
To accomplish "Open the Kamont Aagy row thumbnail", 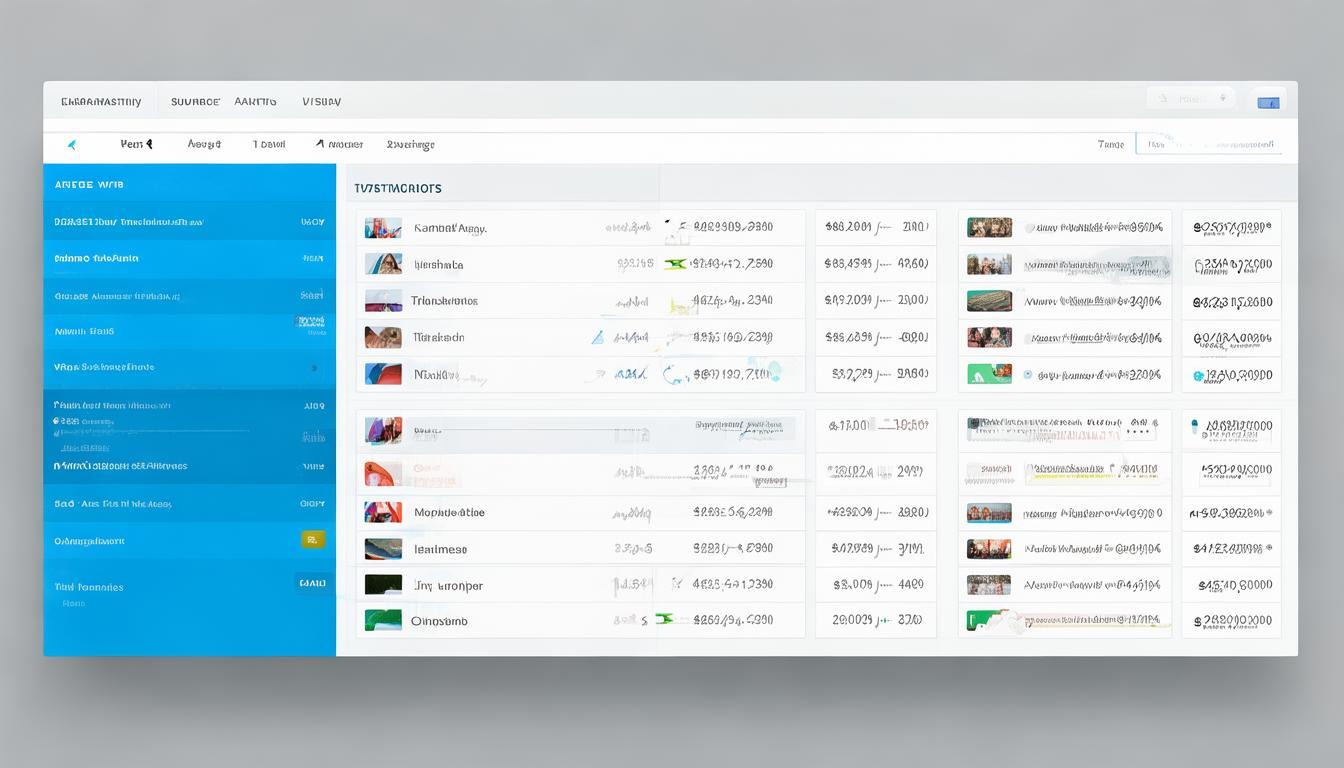I will point(383,228).
